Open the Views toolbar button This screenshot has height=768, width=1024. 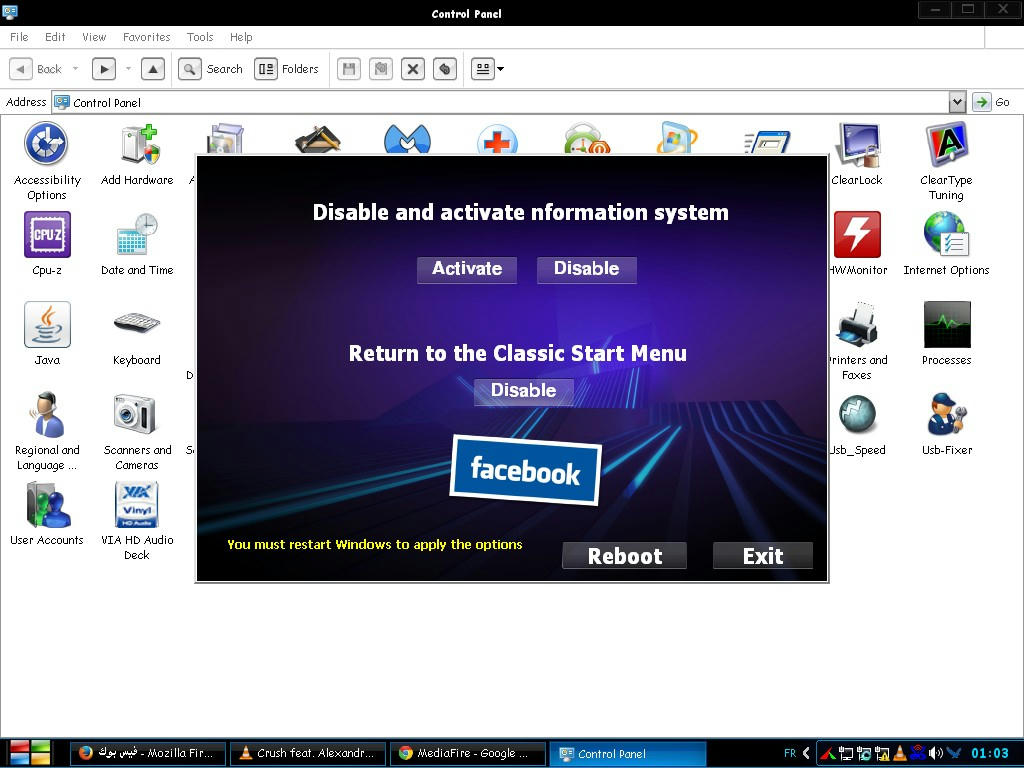tap(483, 69)
